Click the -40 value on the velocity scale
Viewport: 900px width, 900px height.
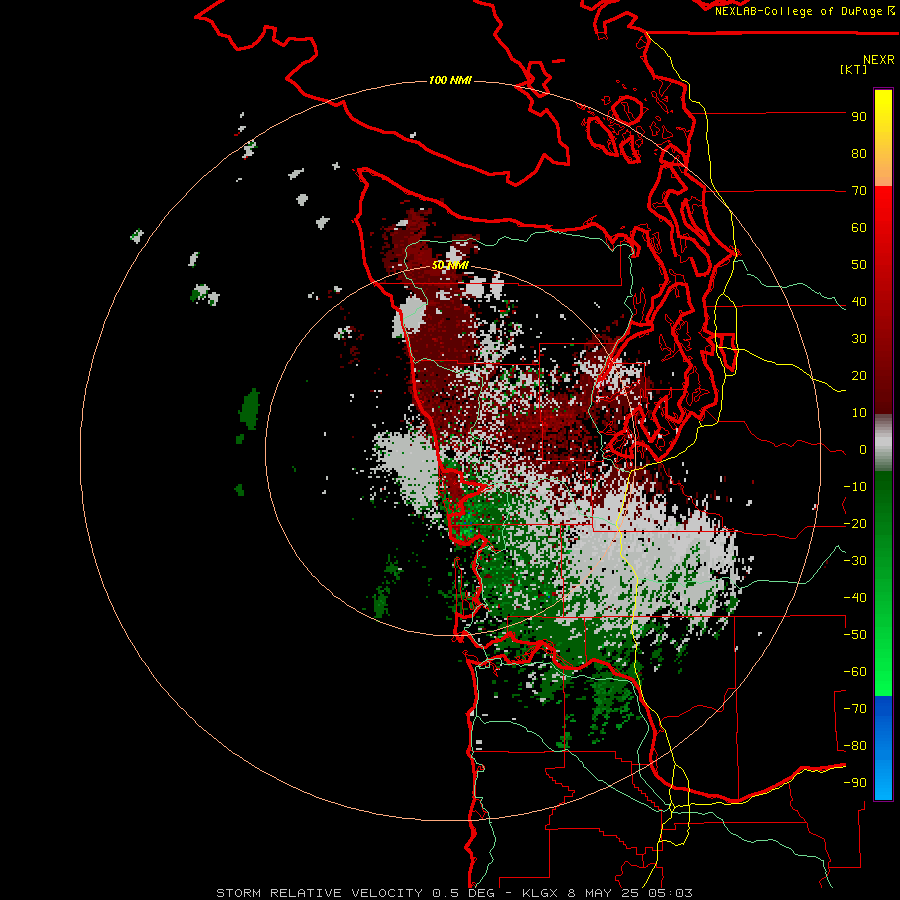[x=855, y=598]
